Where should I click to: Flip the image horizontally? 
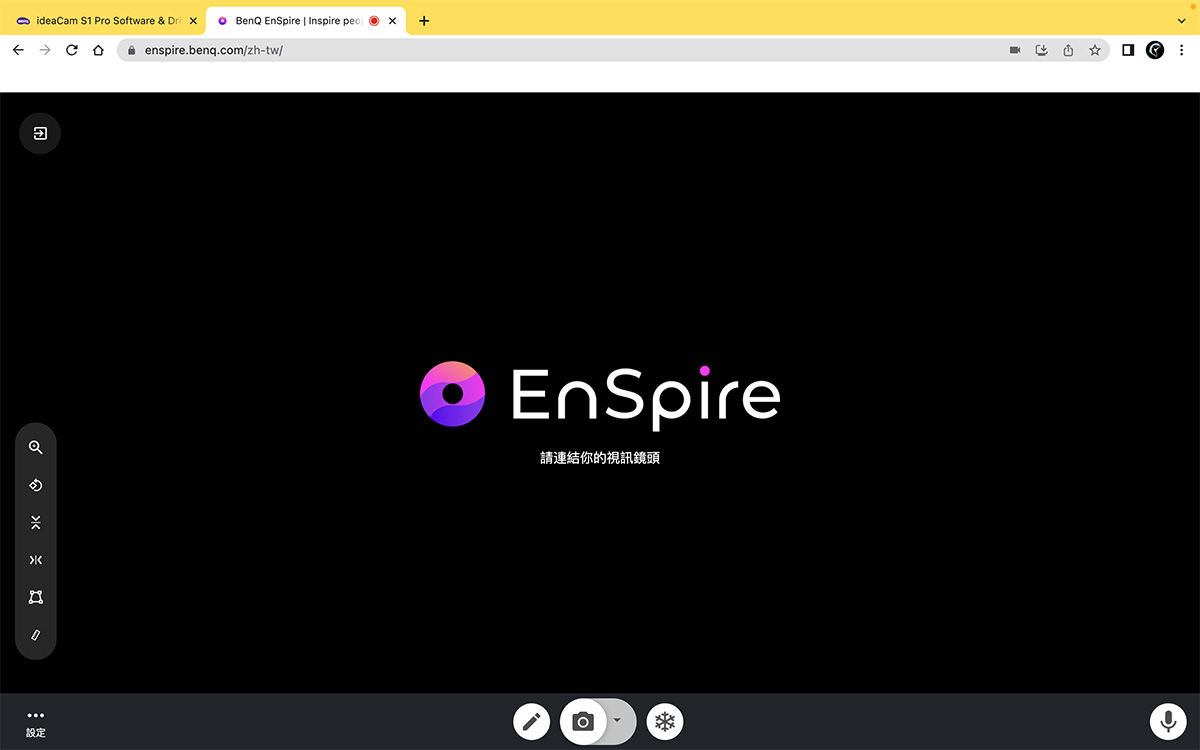click(36, 560)
